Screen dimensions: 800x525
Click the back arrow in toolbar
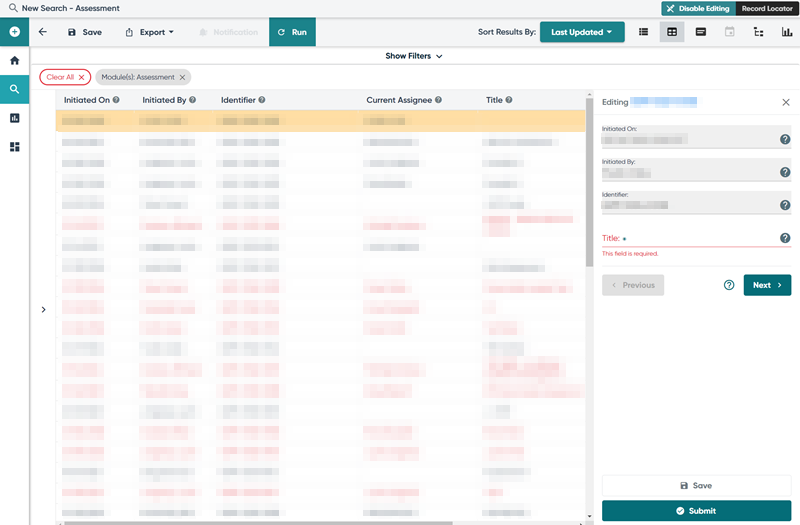pyautogui.click(x=43, y=32)
